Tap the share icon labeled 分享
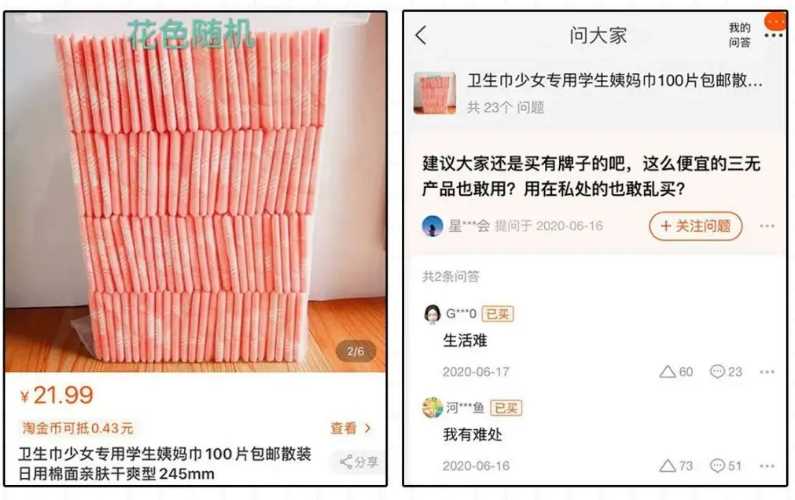The image size is (795, 500). [359, 462]
